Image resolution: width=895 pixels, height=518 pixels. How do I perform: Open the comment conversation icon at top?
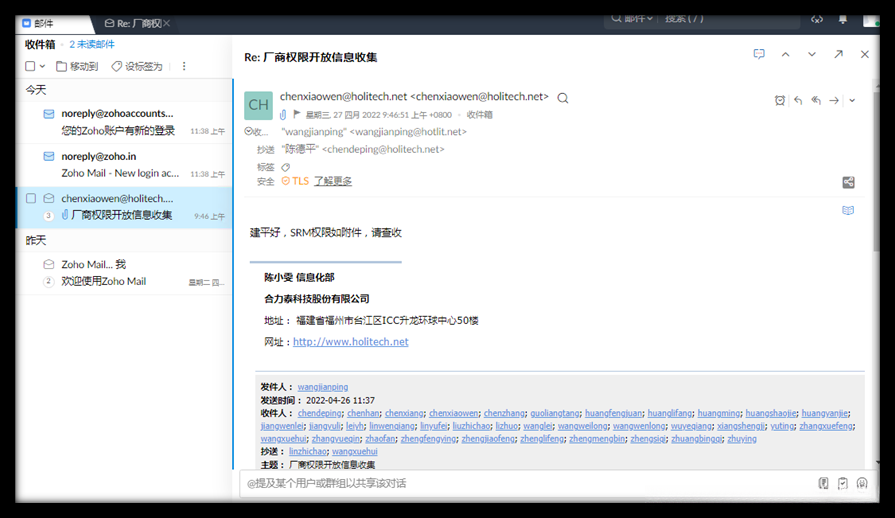point(759,54)
